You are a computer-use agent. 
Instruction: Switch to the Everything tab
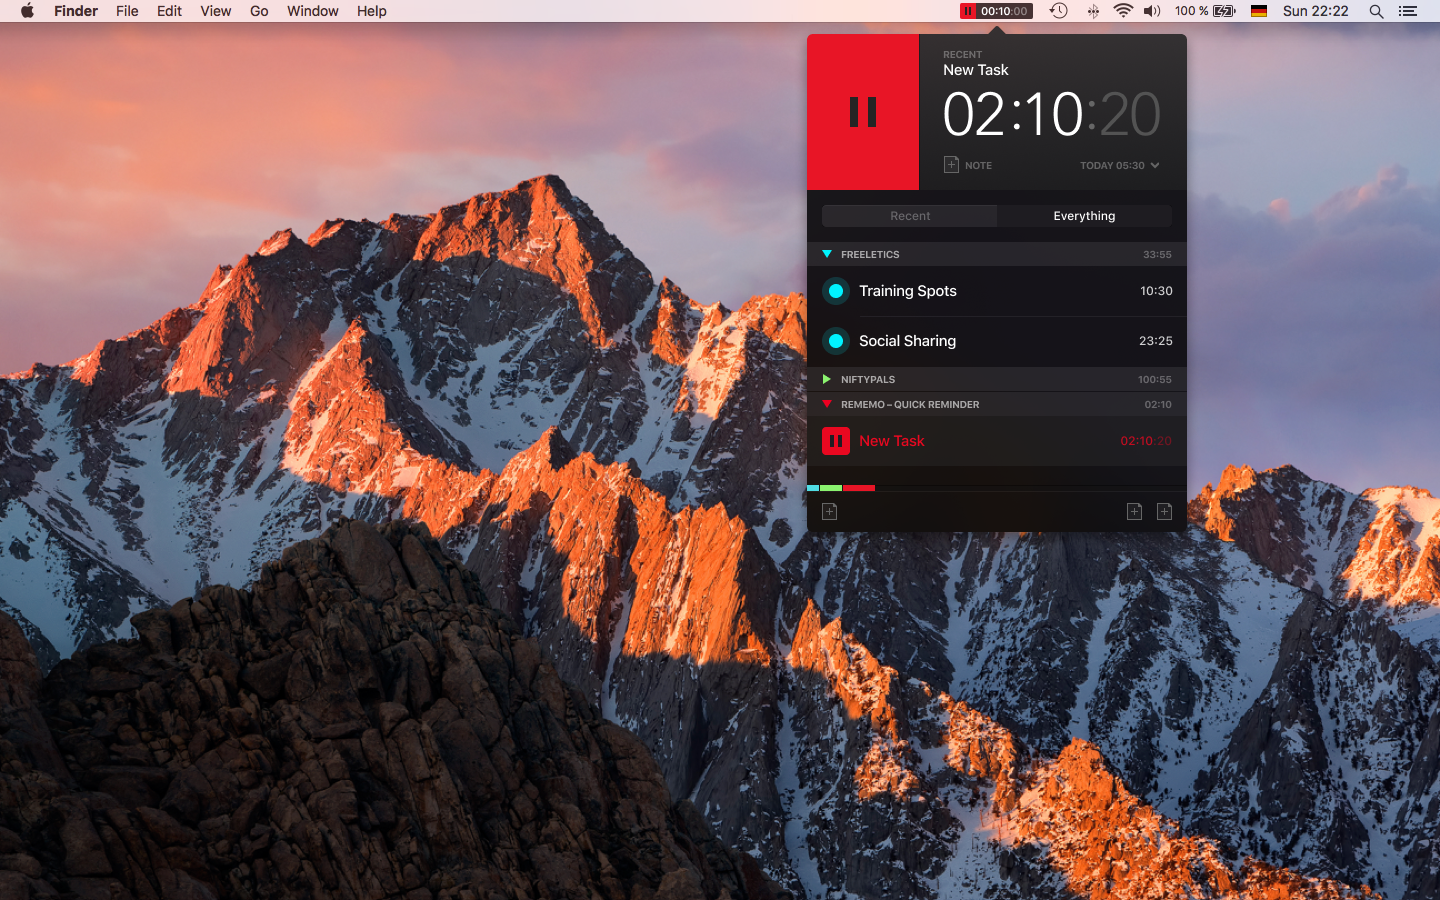click(1084, 216)
